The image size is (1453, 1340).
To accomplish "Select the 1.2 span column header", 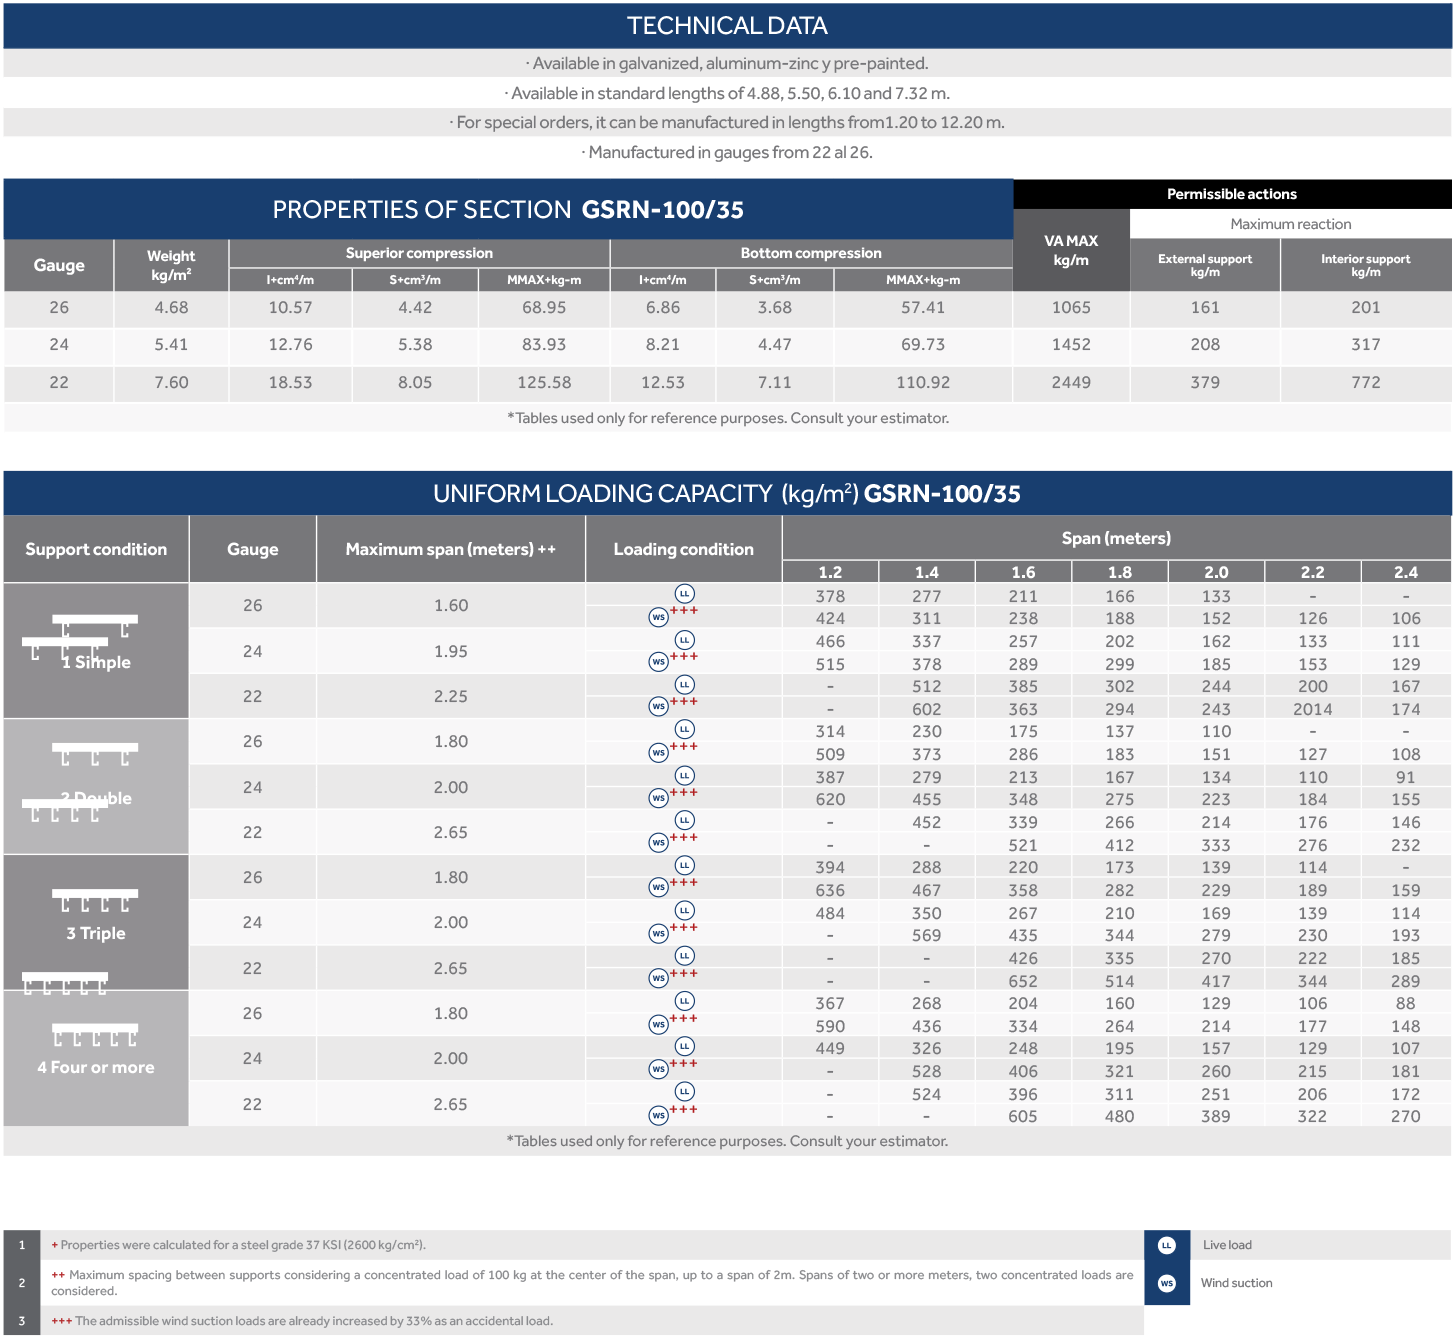I will [x=830, y=572].
